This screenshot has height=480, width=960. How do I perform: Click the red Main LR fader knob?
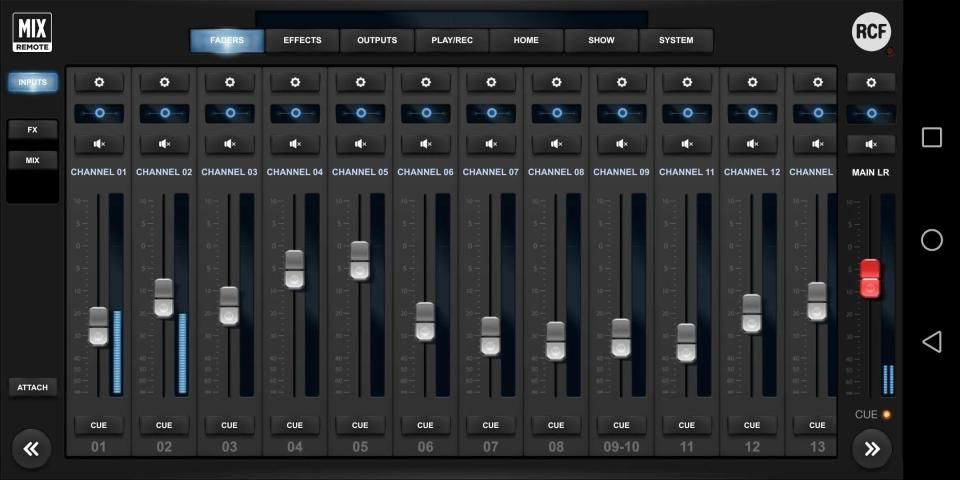(870, 278)
